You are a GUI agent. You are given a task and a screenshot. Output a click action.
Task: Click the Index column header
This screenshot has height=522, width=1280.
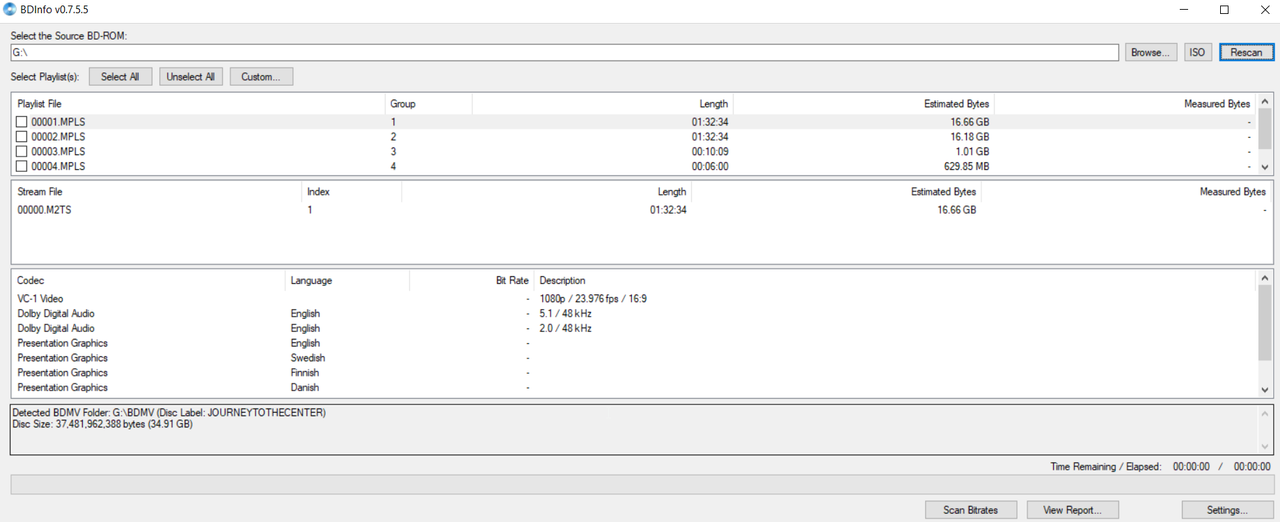[x=352, y=192]
